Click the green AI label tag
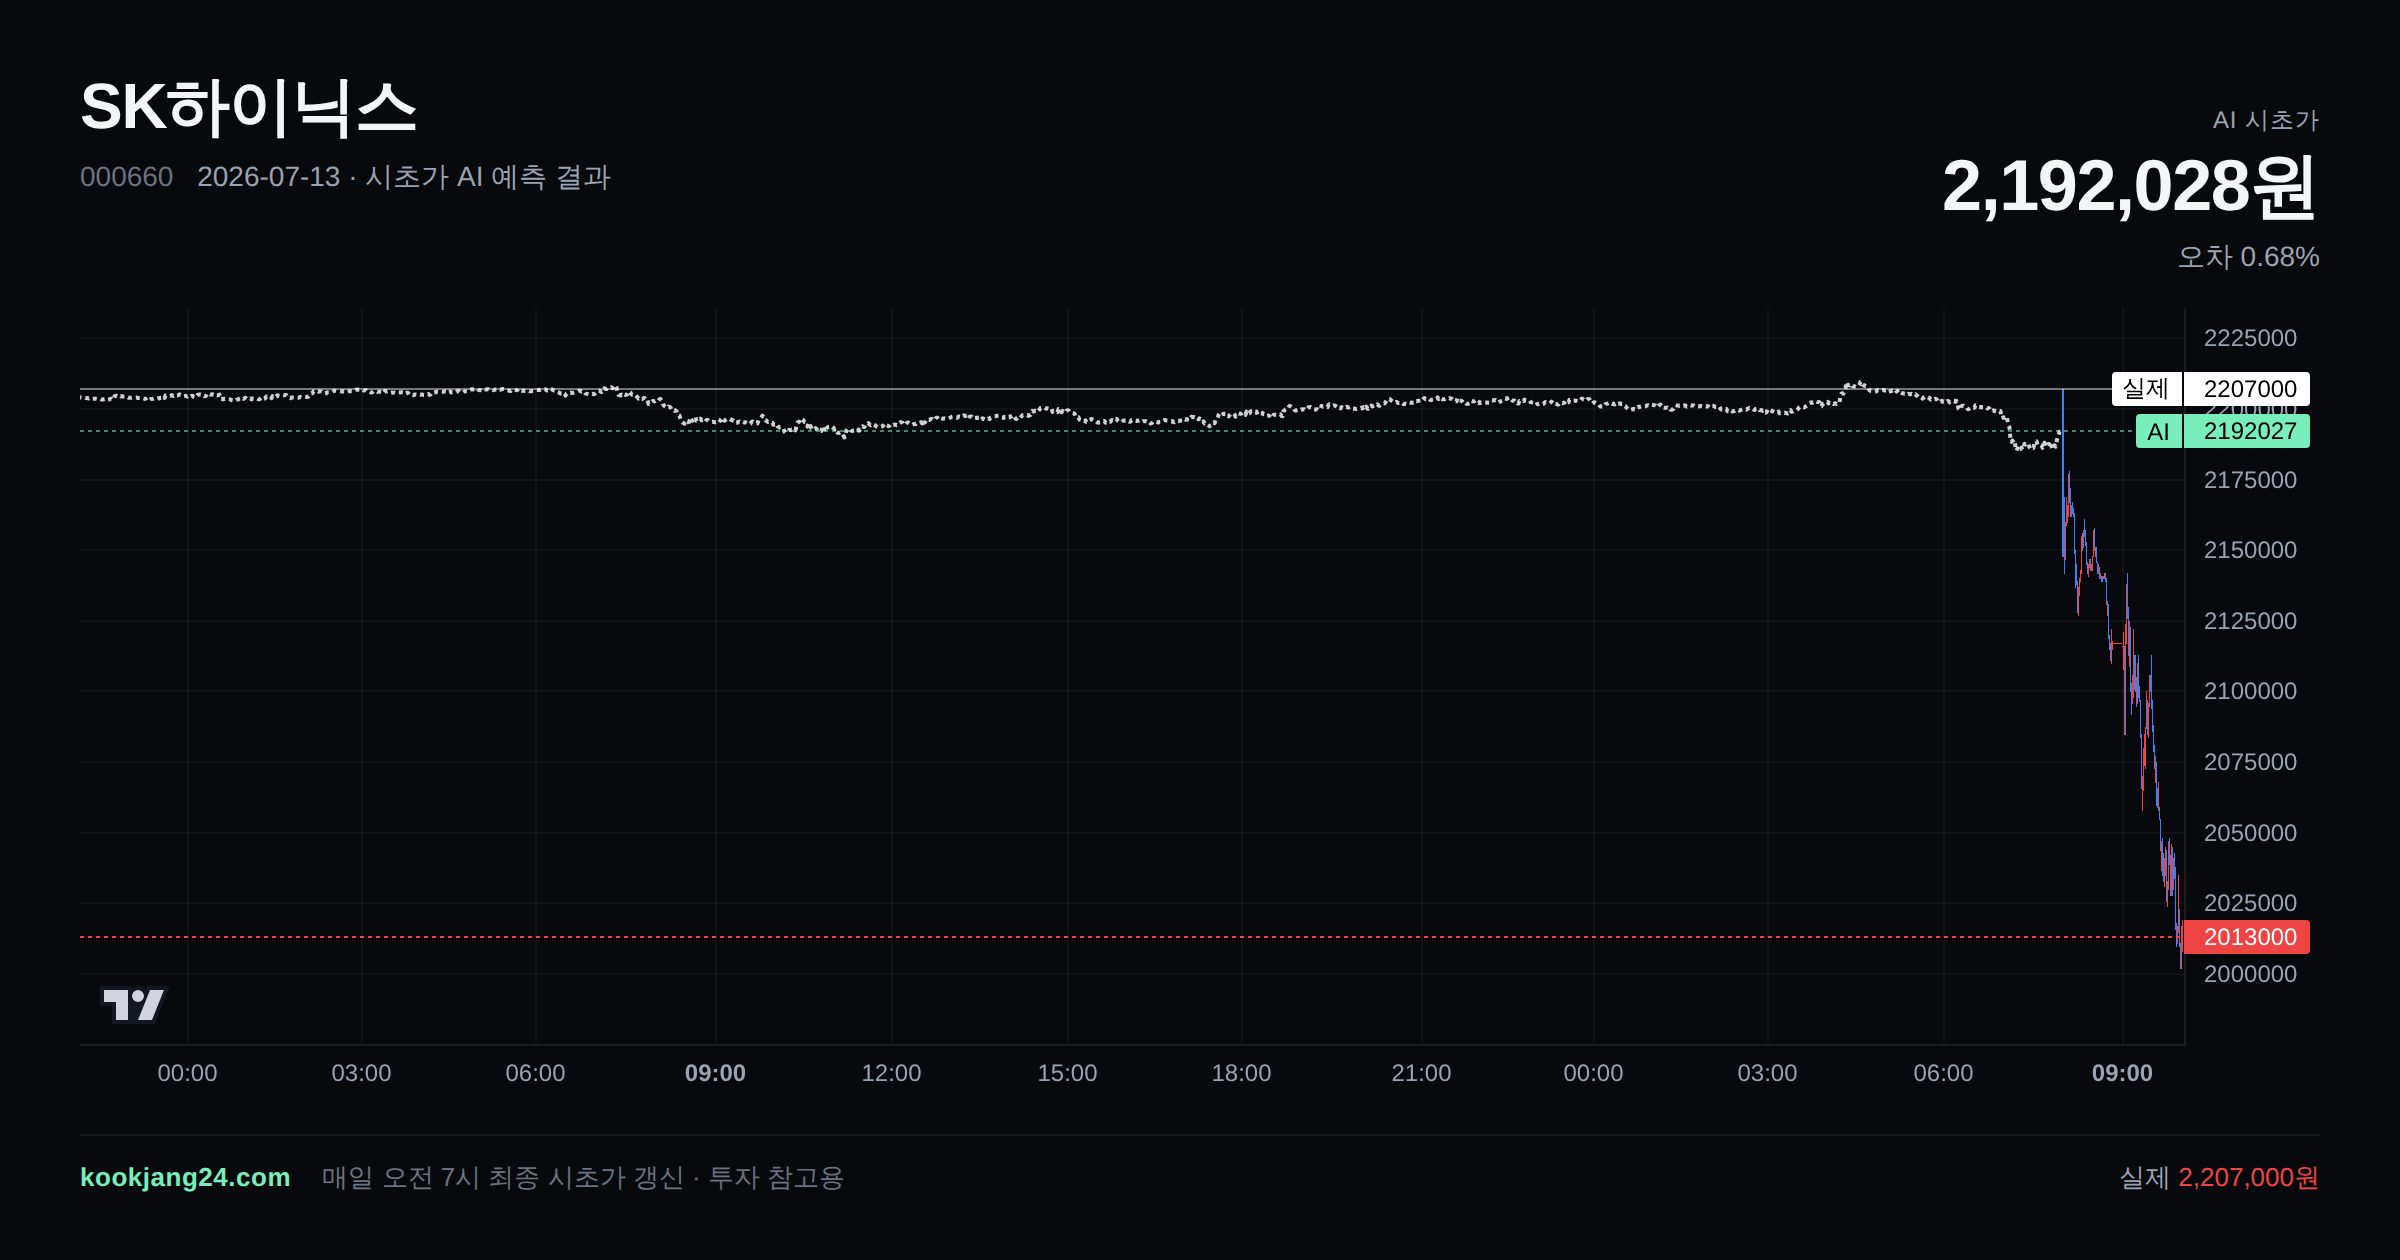The height and width of the screenshot is (1260, 2400). pyautogui.click(x=2158, y=431)
